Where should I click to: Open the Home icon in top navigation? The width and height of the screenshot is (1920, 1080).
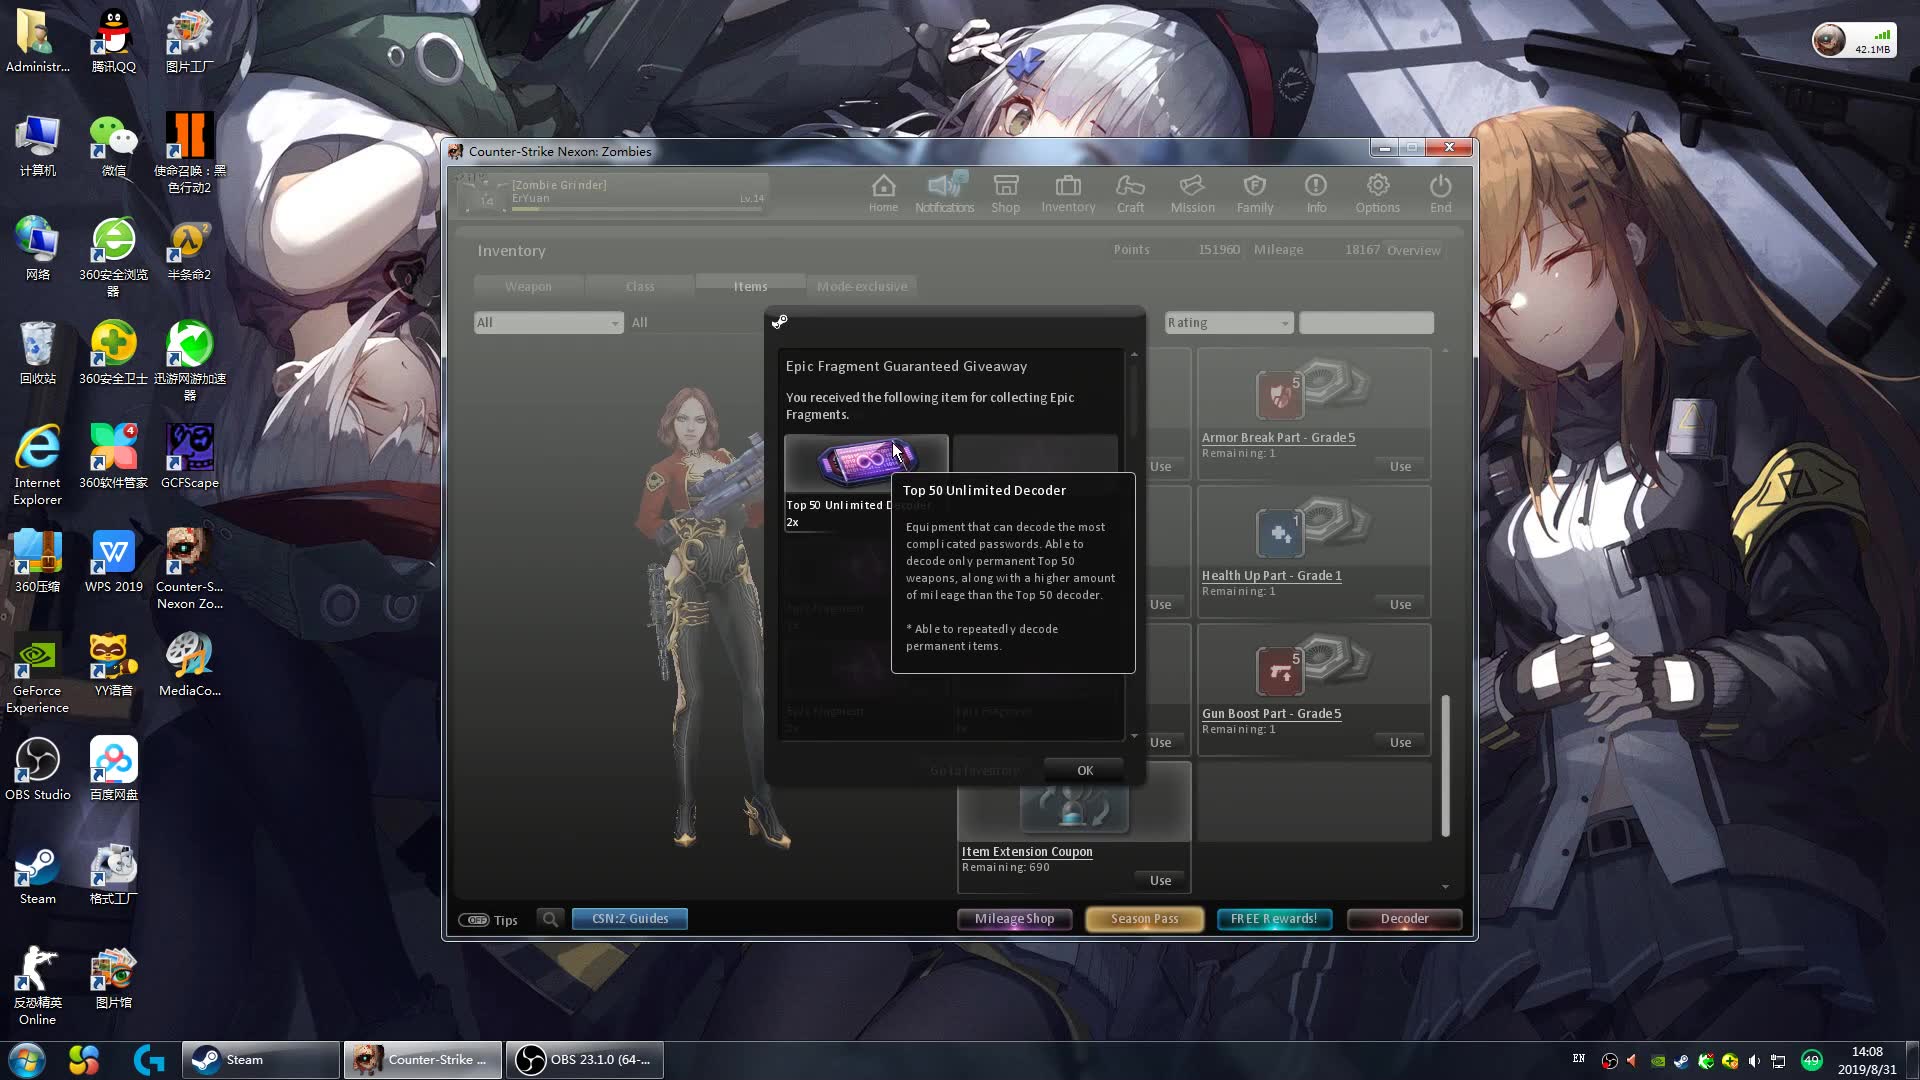883,193
